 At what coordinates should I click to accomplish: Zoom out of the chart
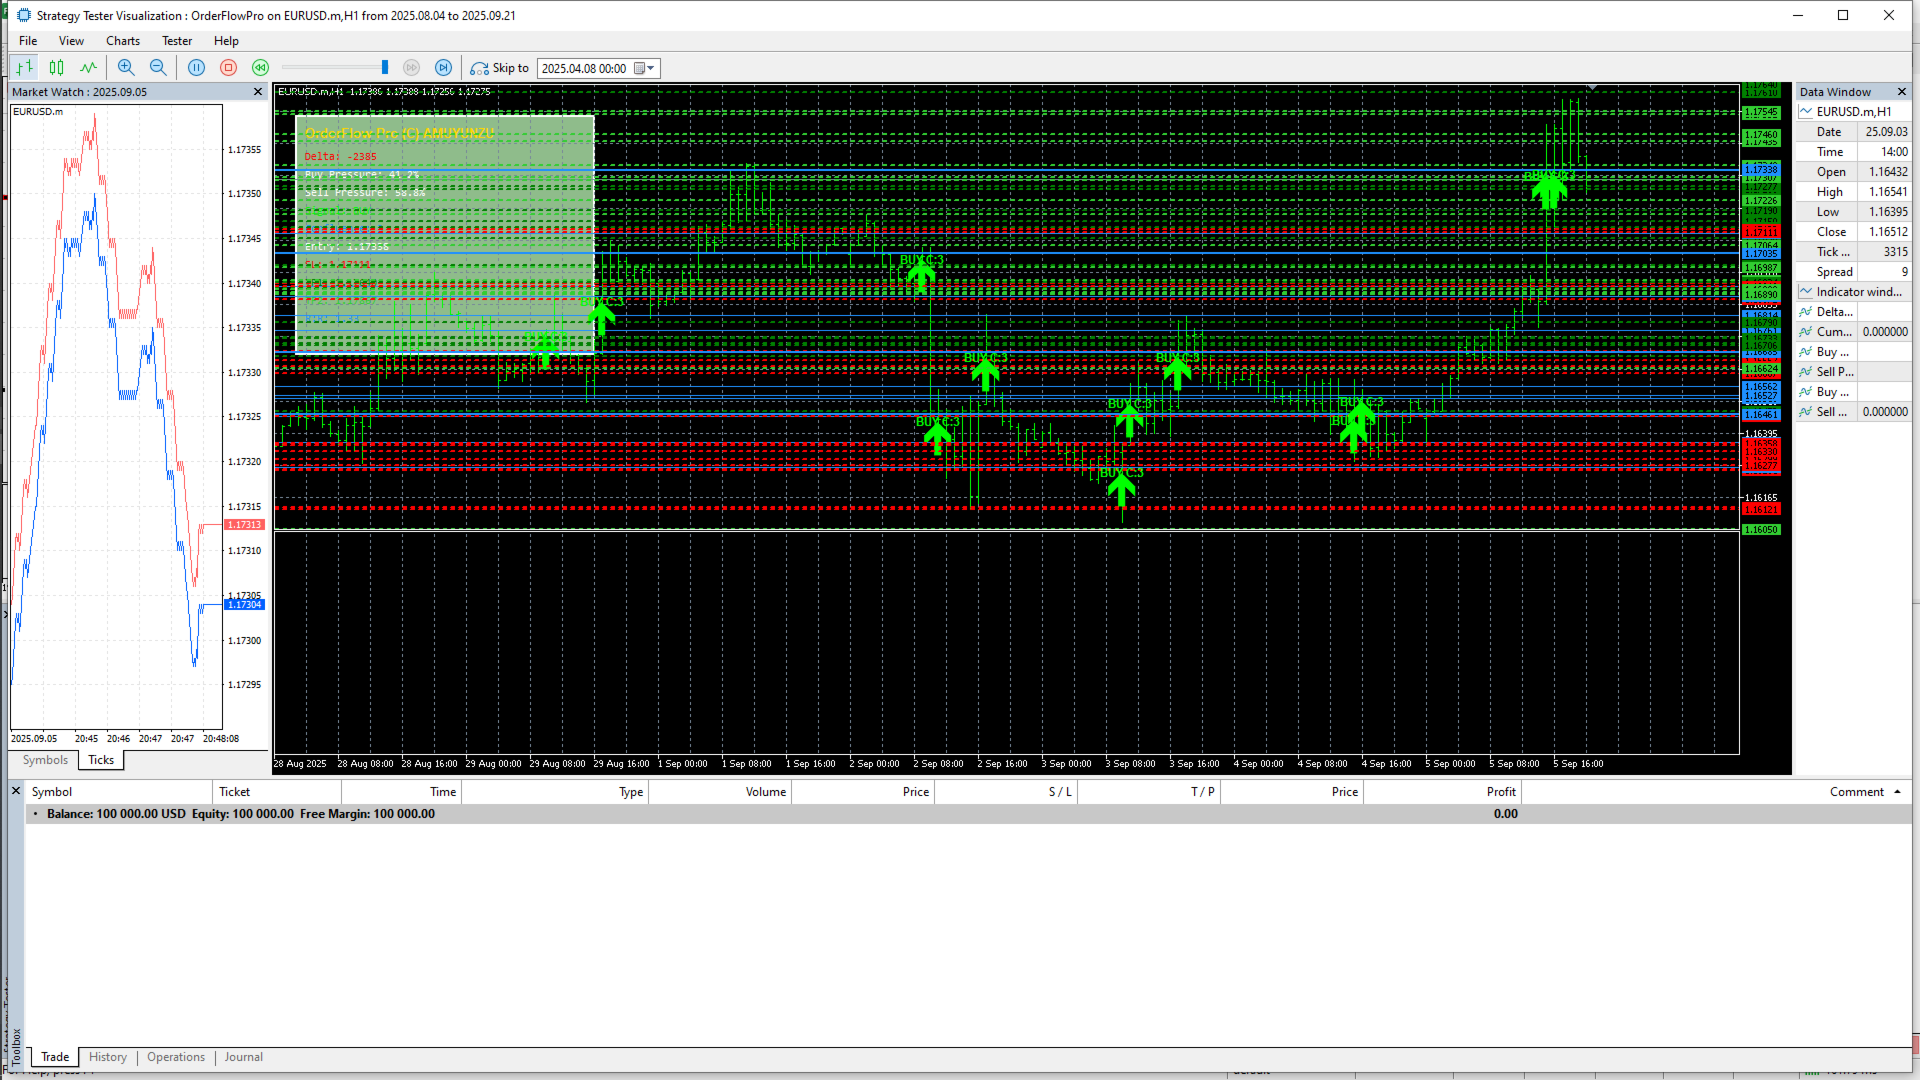coord(158,68)
